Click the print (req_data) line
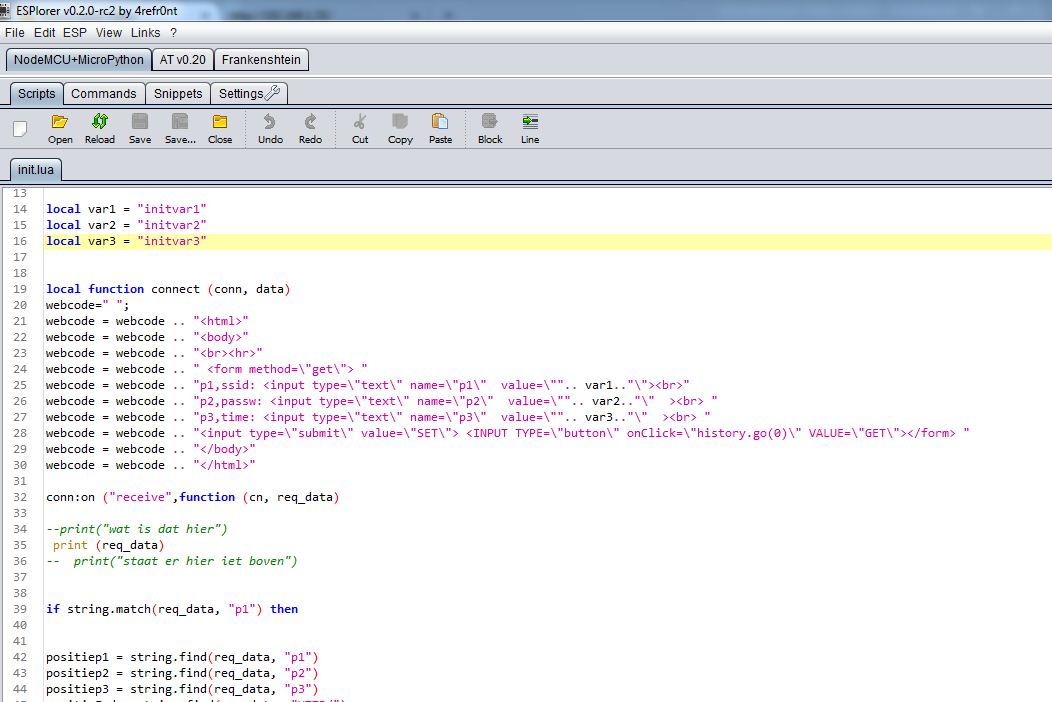1052x702 pixels. pyautogui.click(x=109, y=545)
